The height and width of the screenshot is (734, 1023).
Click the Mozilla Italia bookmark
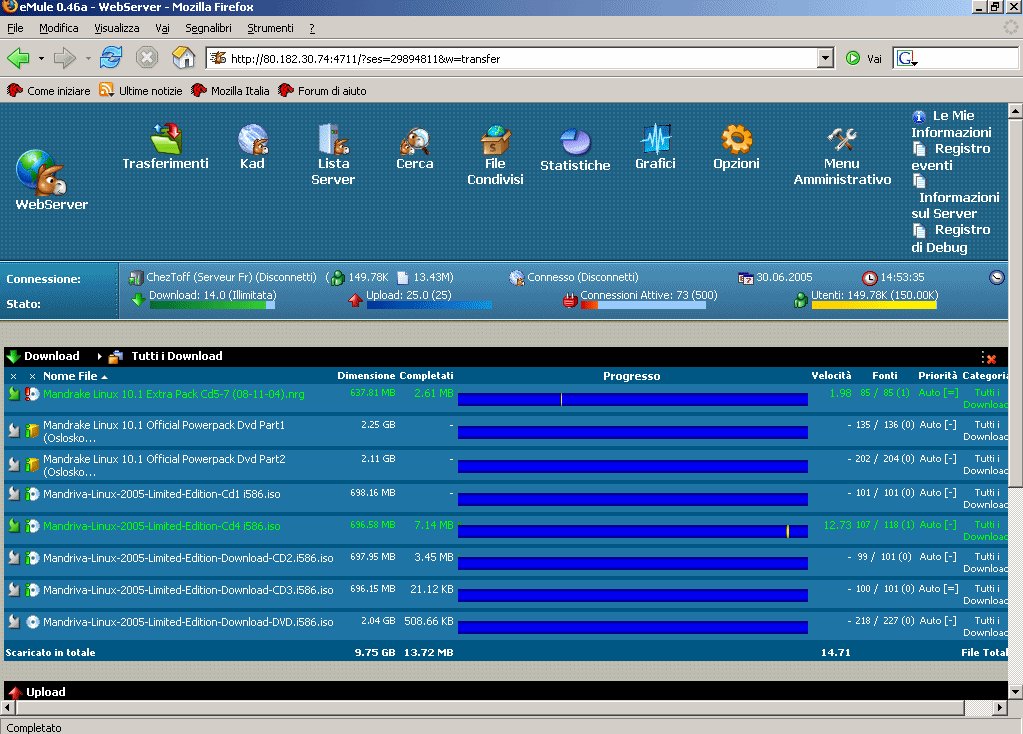tap(230, 91)
